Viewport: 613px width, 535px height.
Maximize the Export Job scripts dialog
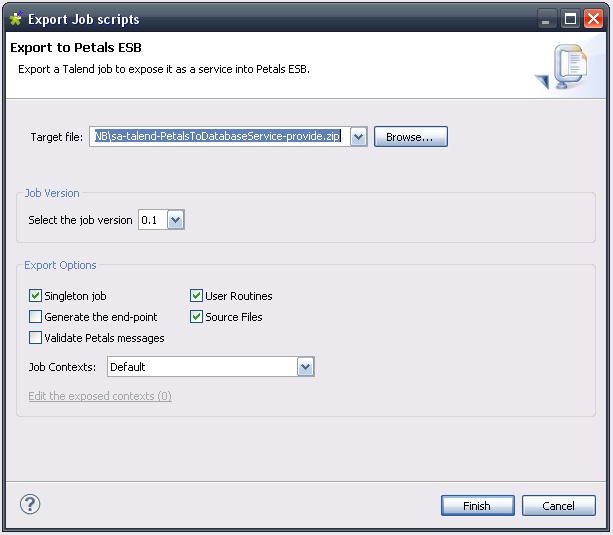(x=570, y=19)
